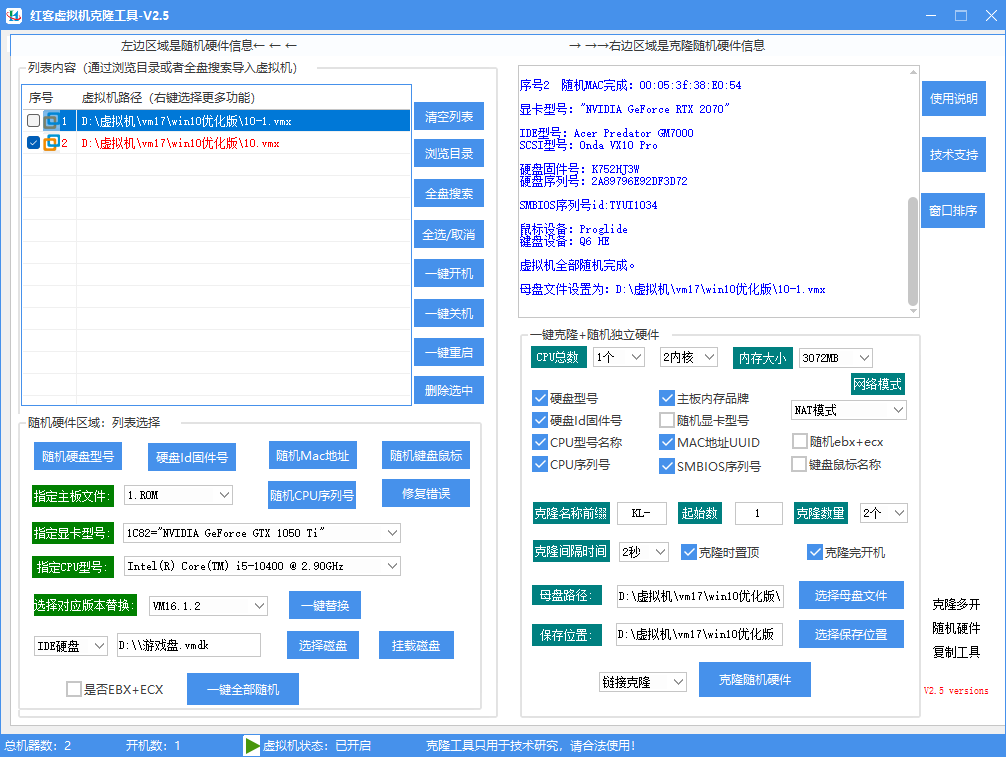Click the info log vertical scrollbar
Screen dimensions: 1006x757
pos(912,250)
